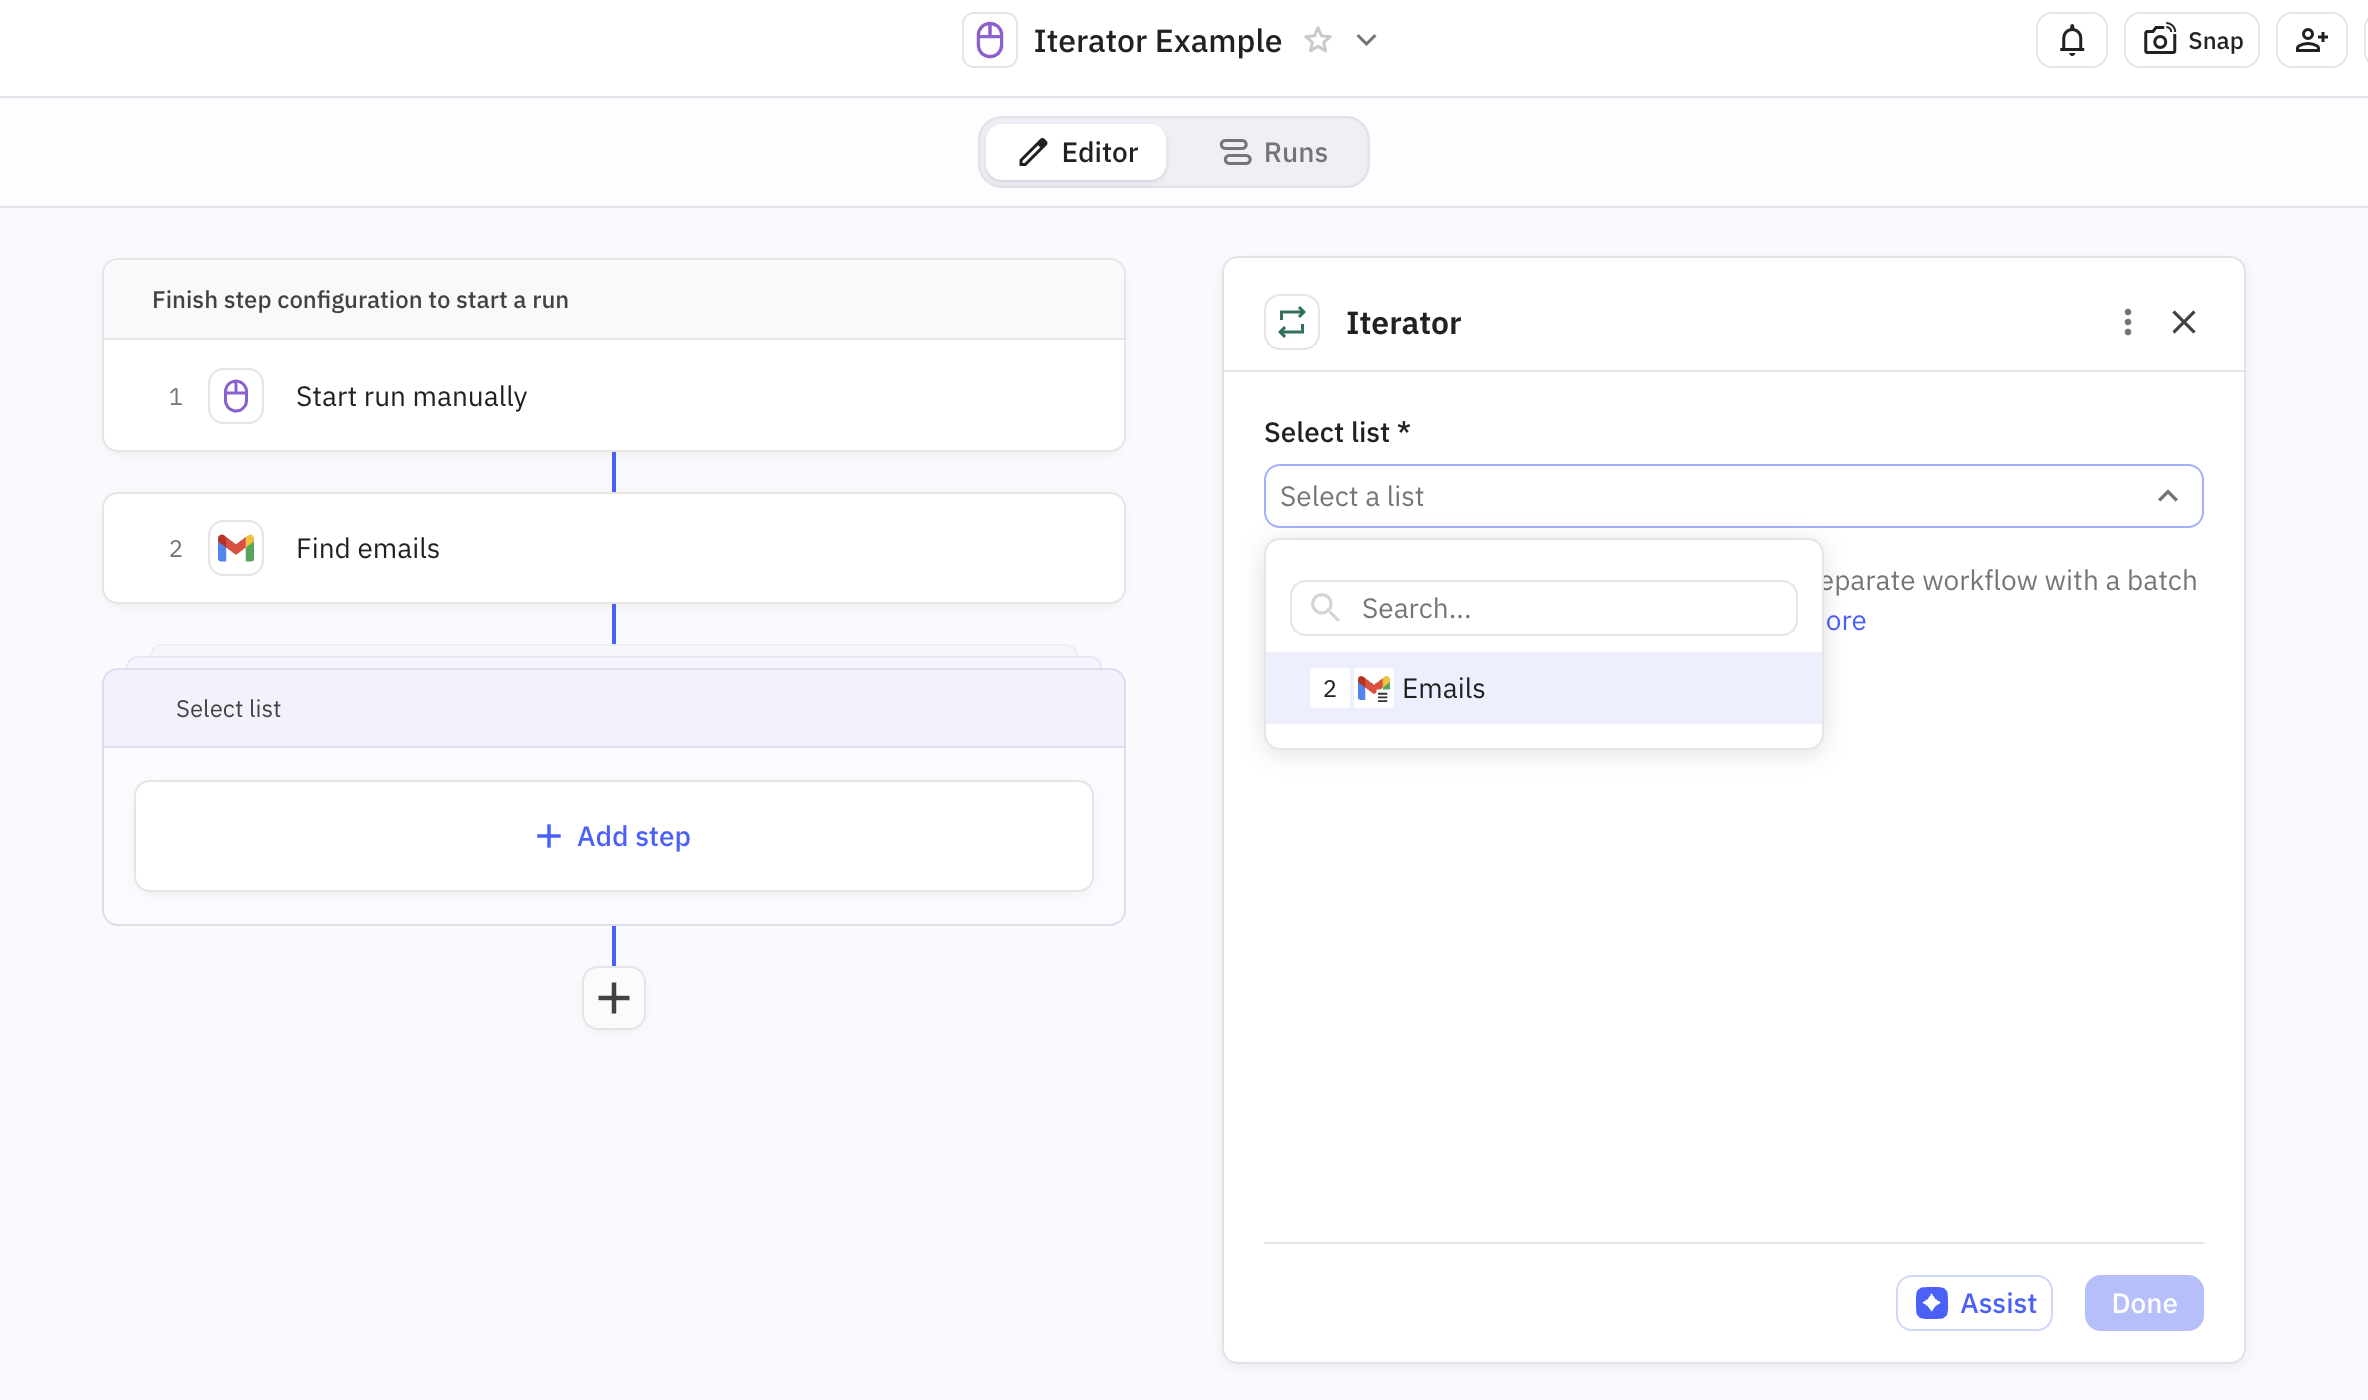Click the Iterator loop icon in panel
This screenshot has height=1400, width=2368.
(1291, 322)
